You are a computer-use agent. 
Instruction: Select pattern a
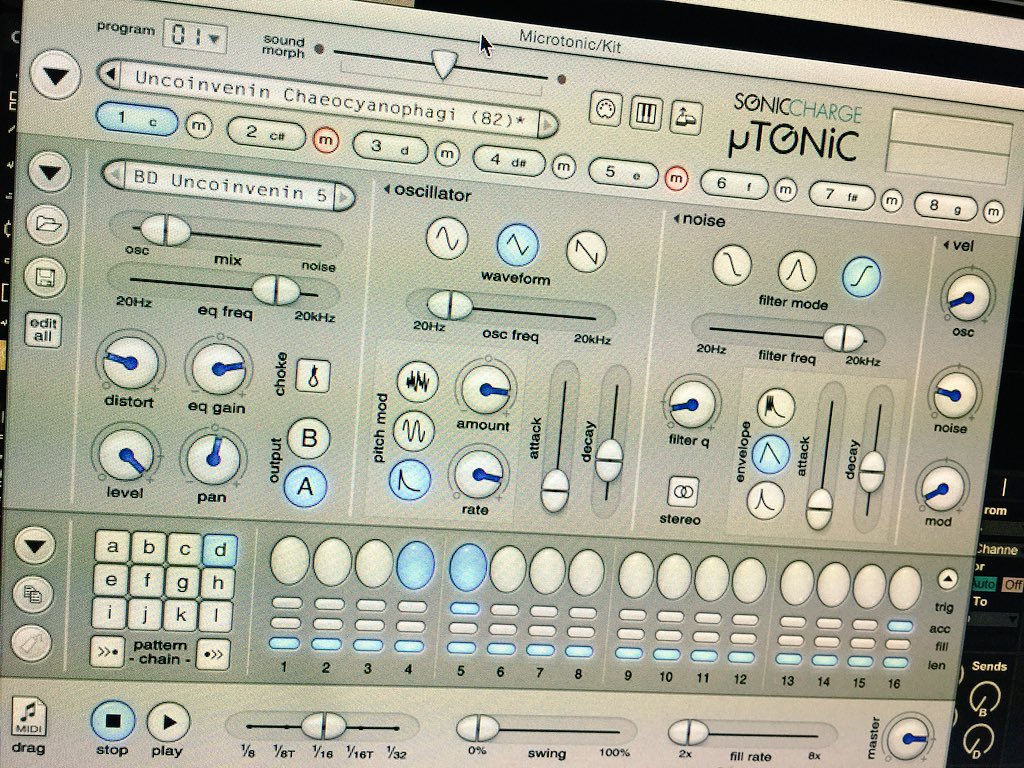point(113,546)
